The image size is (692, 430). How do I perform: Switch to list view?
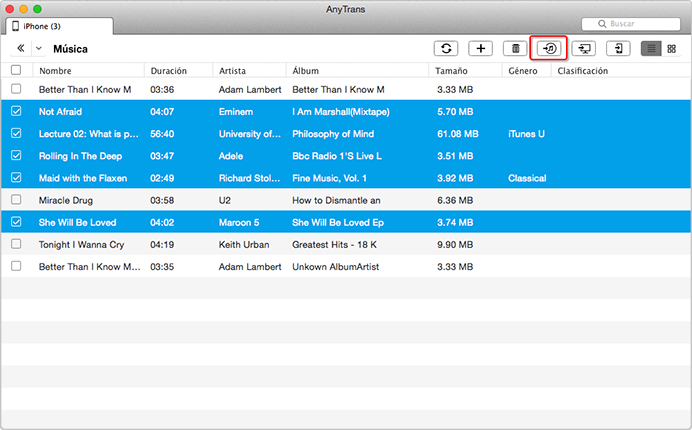tap(651, 49)
